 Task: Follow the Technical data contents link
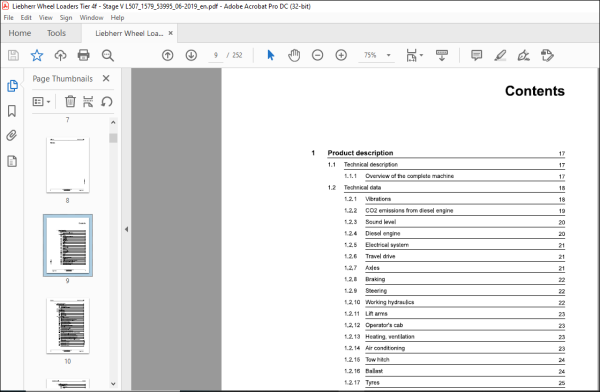point(362,188)
